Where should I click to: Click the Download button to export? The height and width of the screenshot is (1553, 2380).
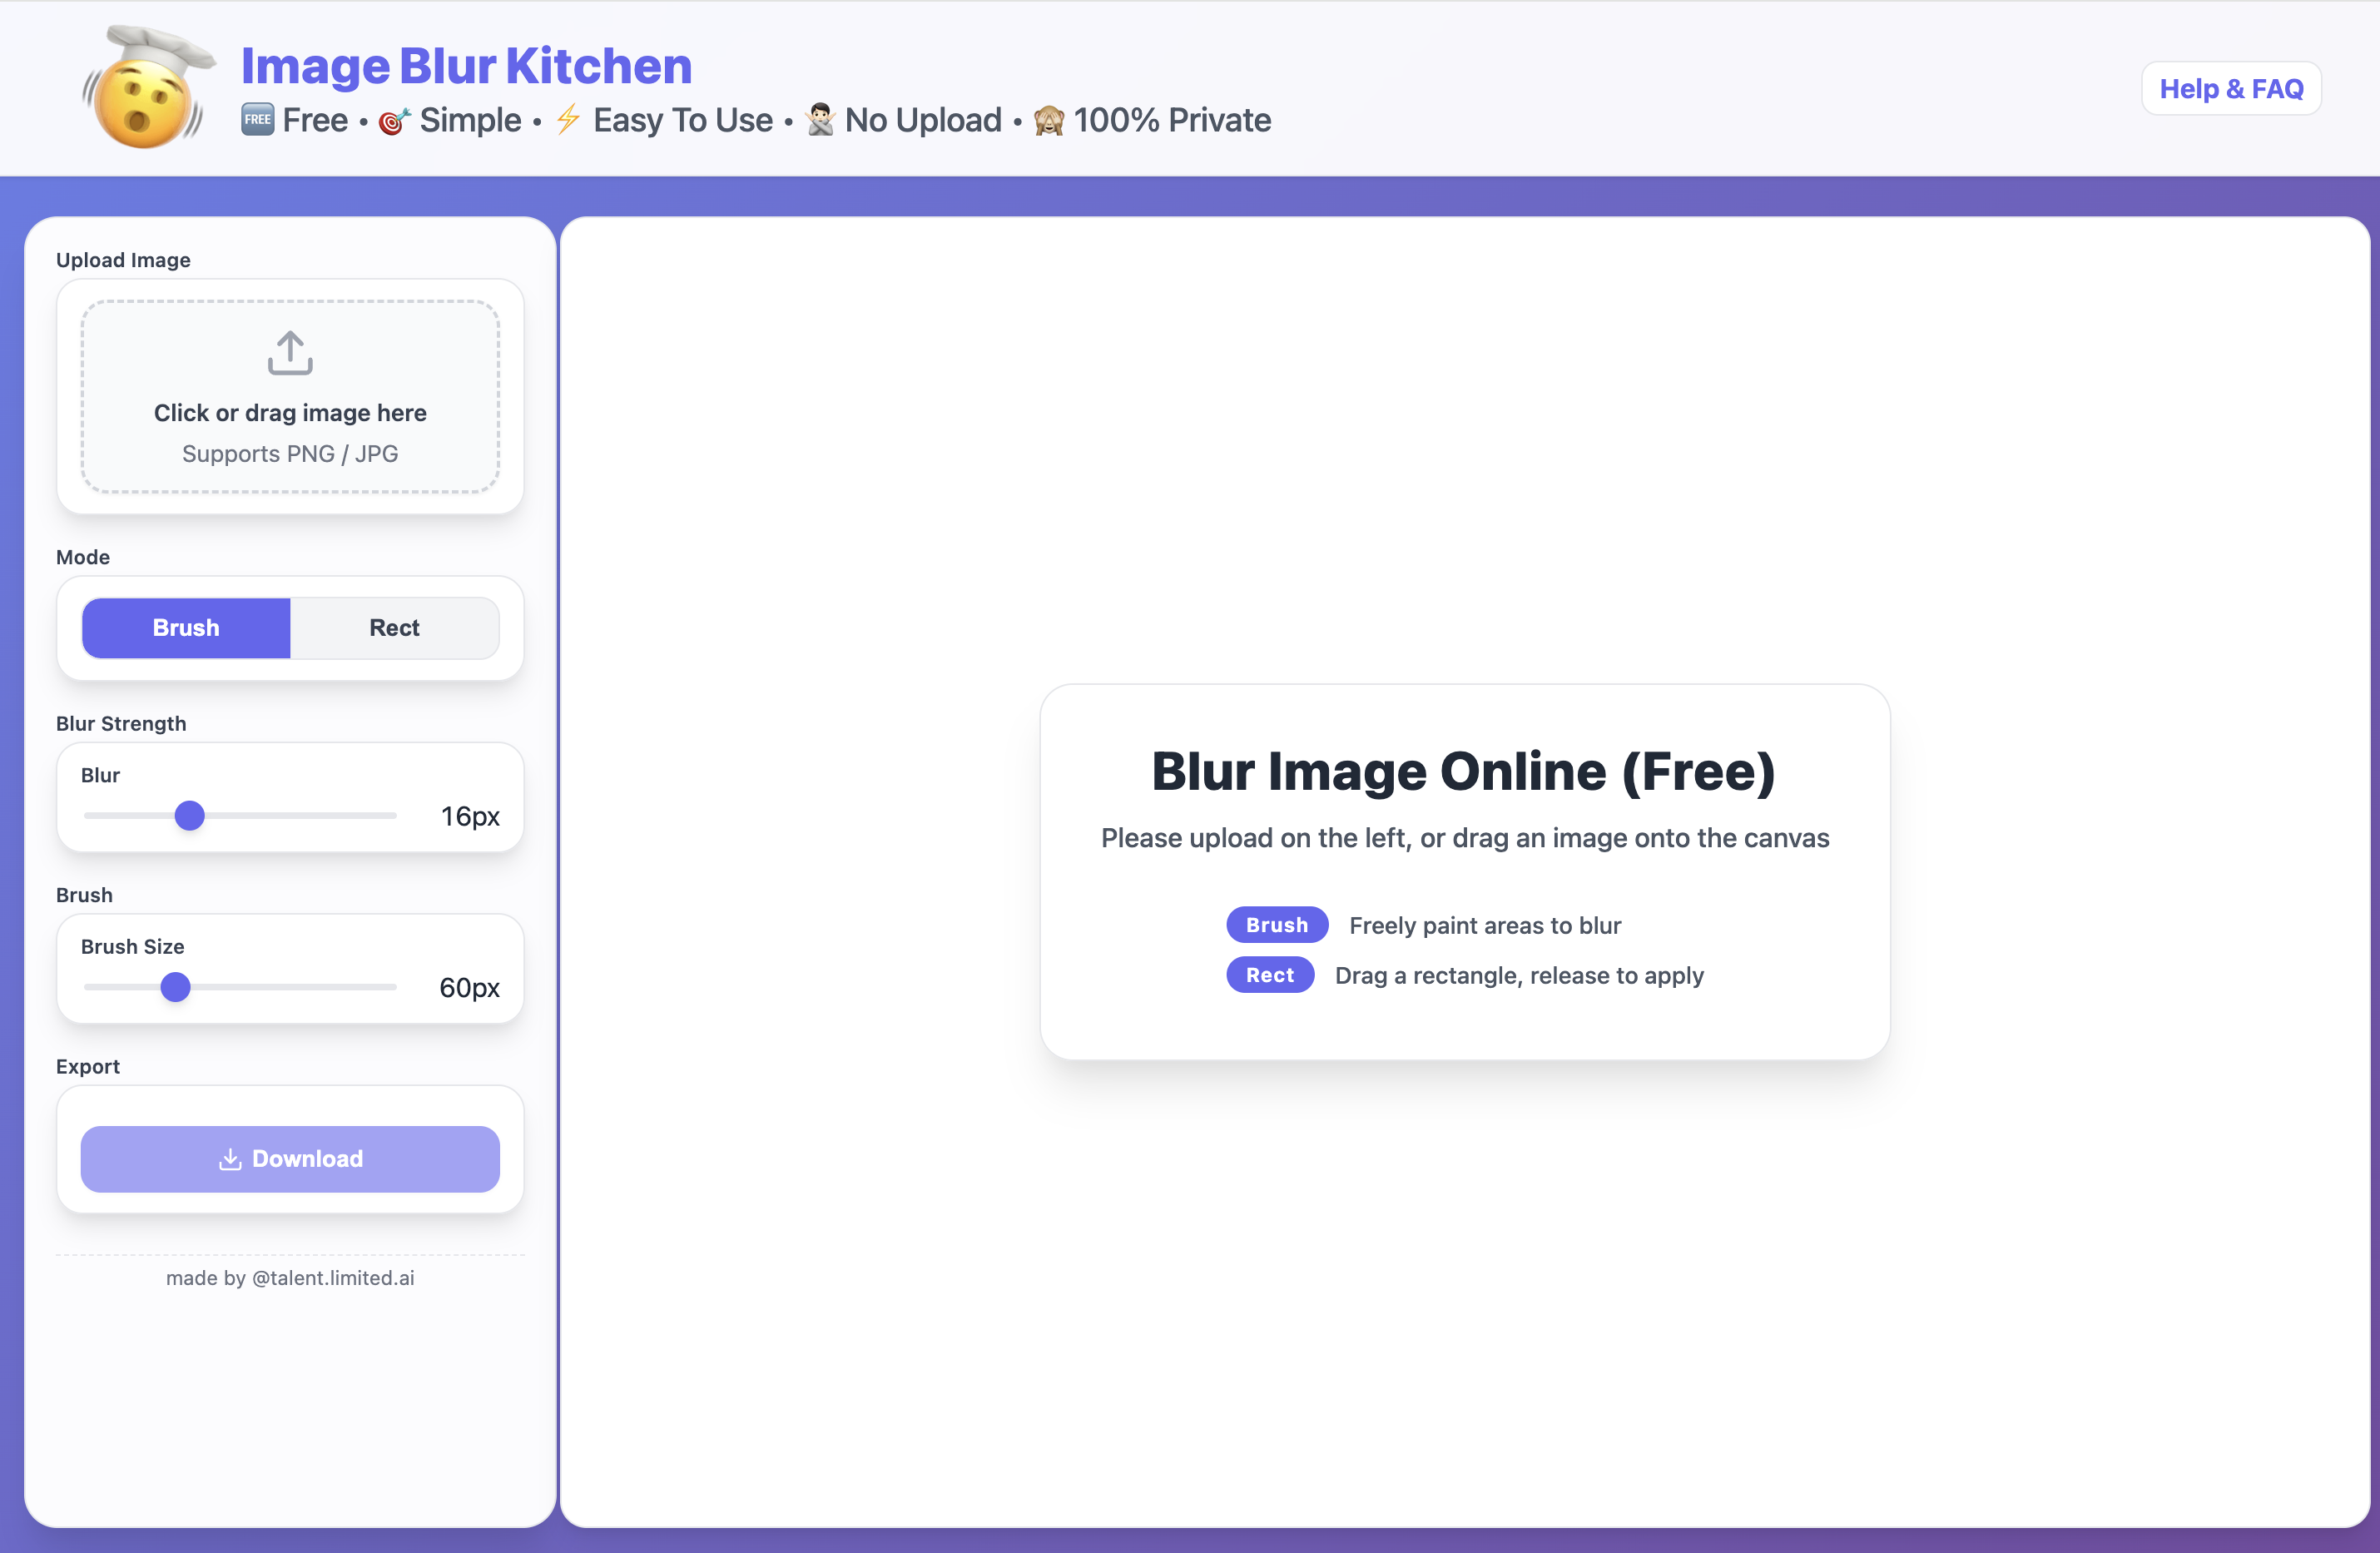click(x=289, y=1159)
